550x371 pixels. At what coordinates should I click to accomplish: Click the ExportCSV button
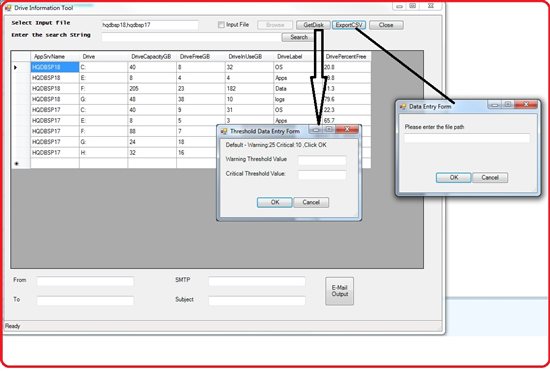coord(349,25)
